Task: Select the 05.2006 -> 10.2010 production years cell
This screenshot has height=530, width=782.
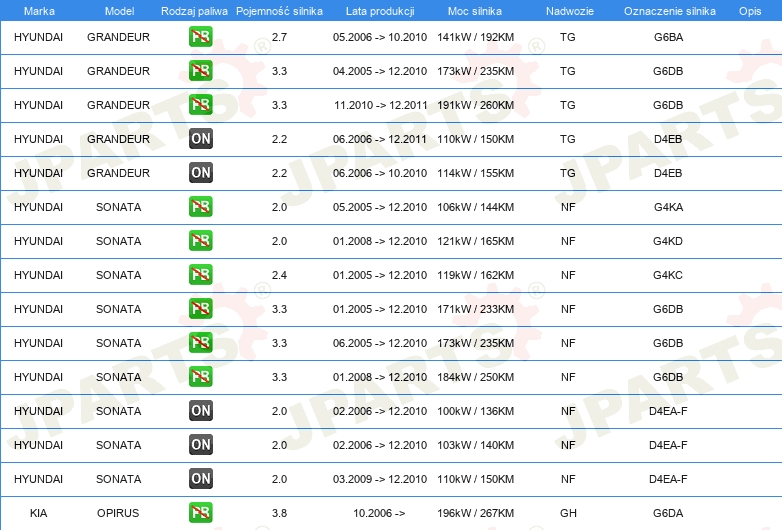Action: (380, 37)
